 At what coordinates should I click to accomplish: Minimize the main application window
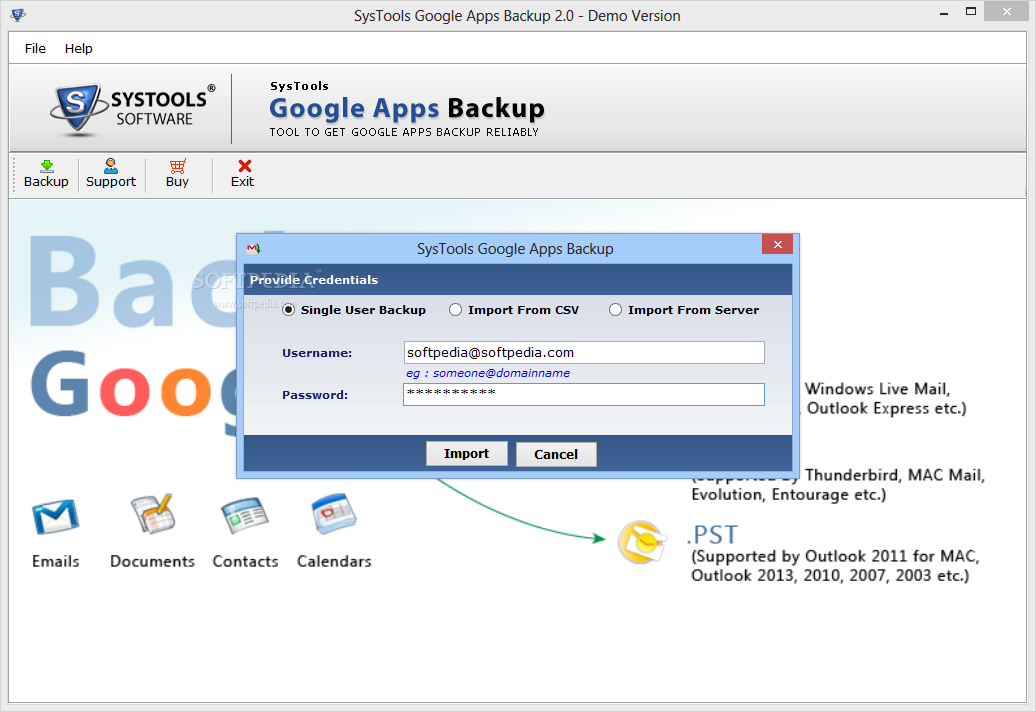[944, 13]
